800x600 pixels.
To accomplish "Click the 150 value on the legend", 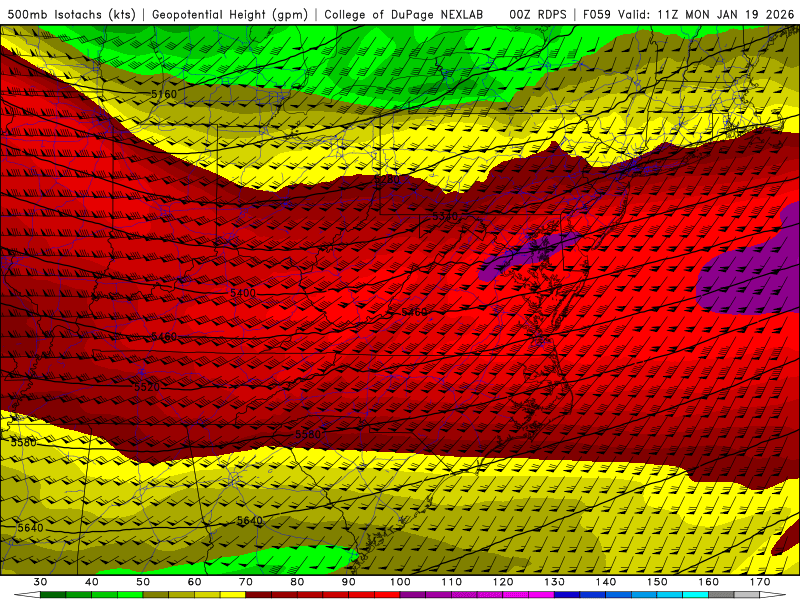I will pyautogui.click(x=657, y=582).
